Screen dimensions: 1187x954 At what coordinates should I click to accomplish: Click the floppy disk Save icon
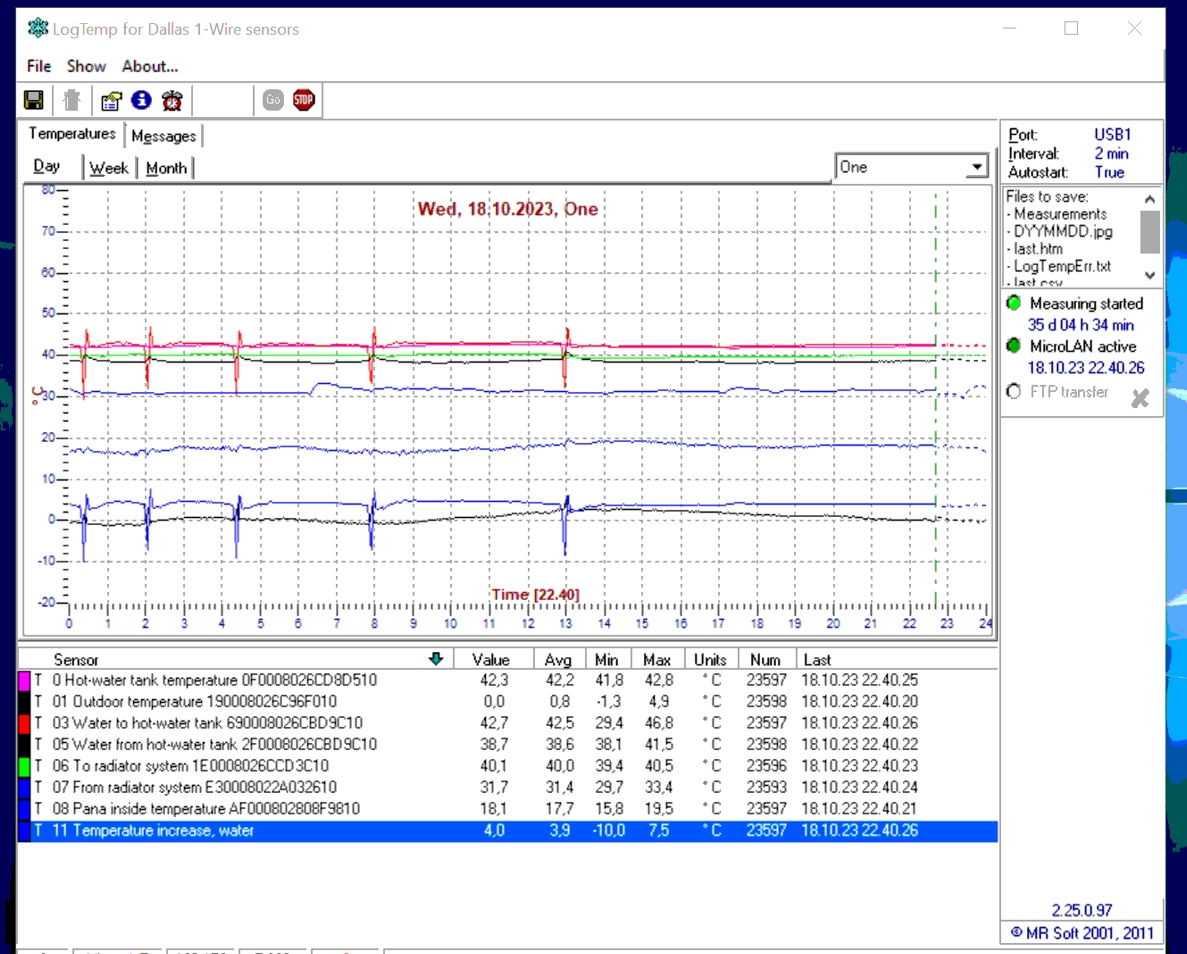(34, 100)
